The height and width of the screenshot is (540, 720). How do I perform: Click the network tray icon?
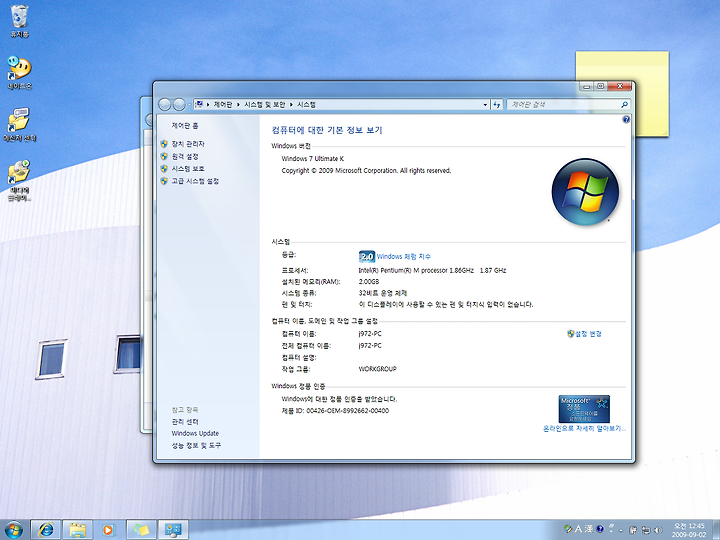tap(646, 530)
